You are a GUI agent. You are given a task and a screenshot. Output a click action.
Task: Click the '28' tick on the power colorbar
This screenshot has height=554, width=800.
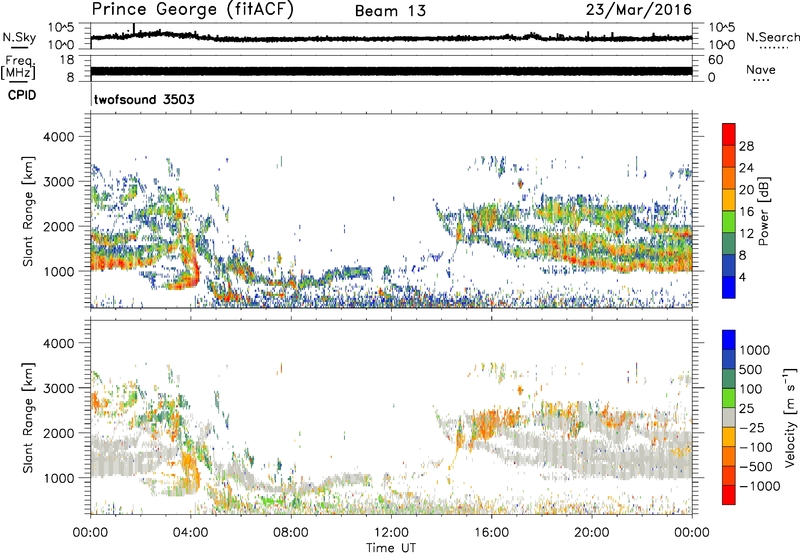point(746,146)
